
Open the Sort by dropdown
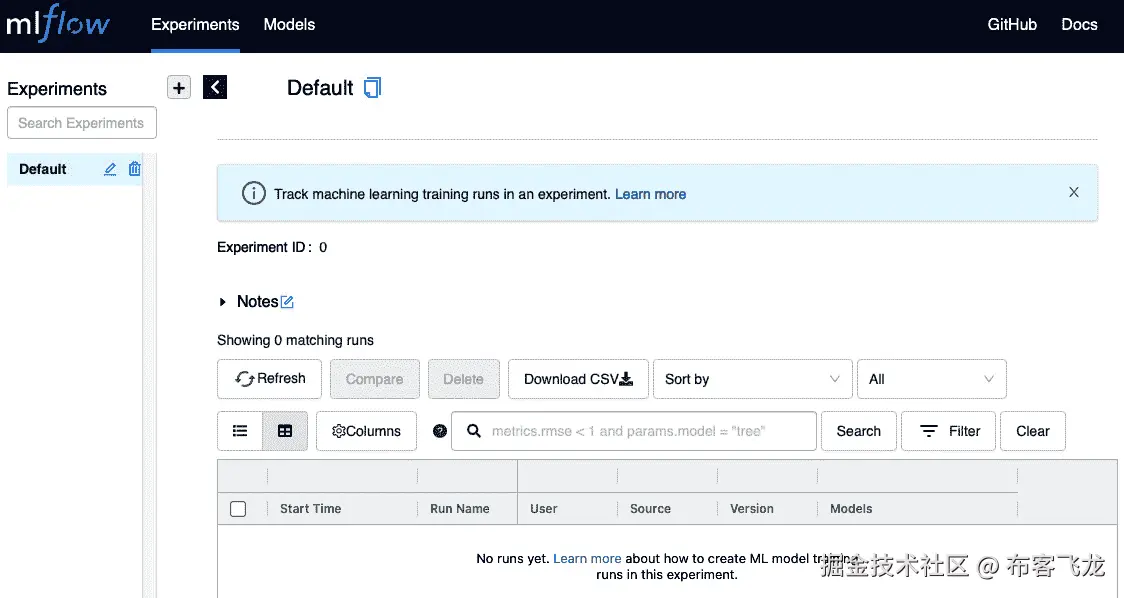[752, 379]
